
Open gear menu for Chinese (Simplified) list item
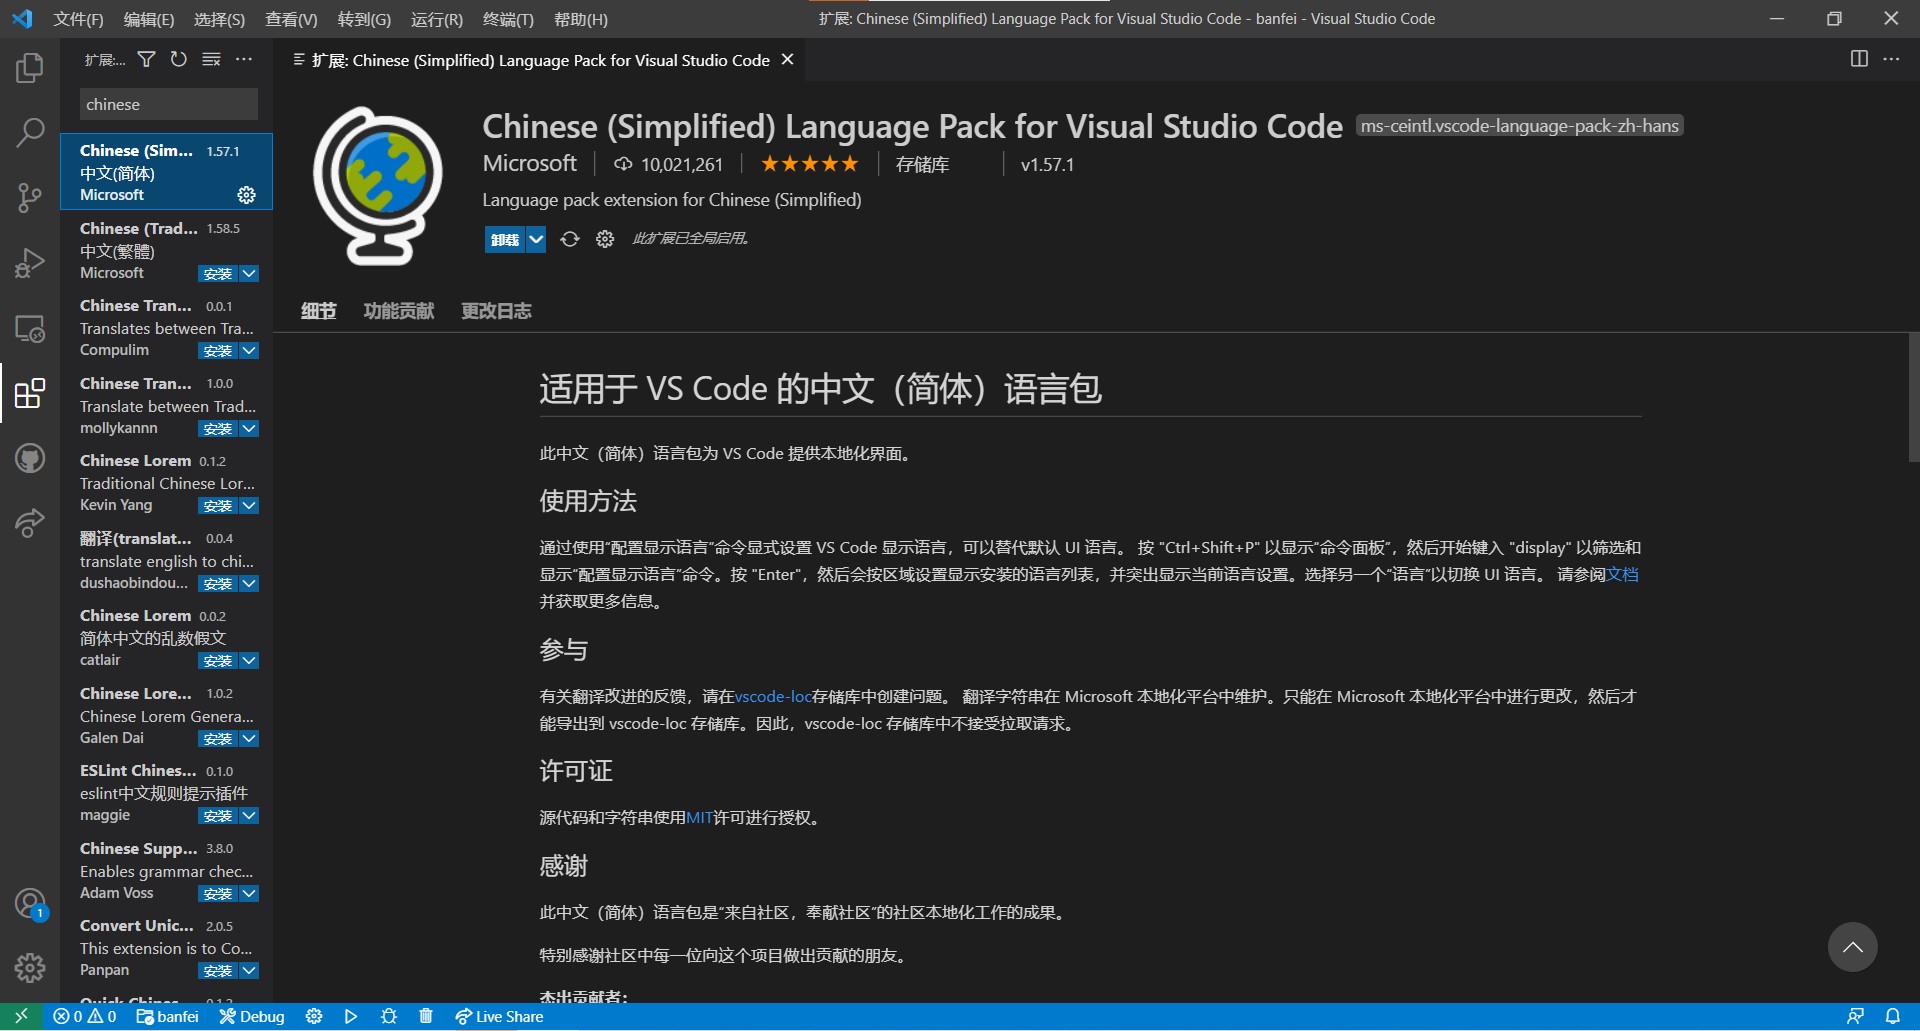point(247,195)
